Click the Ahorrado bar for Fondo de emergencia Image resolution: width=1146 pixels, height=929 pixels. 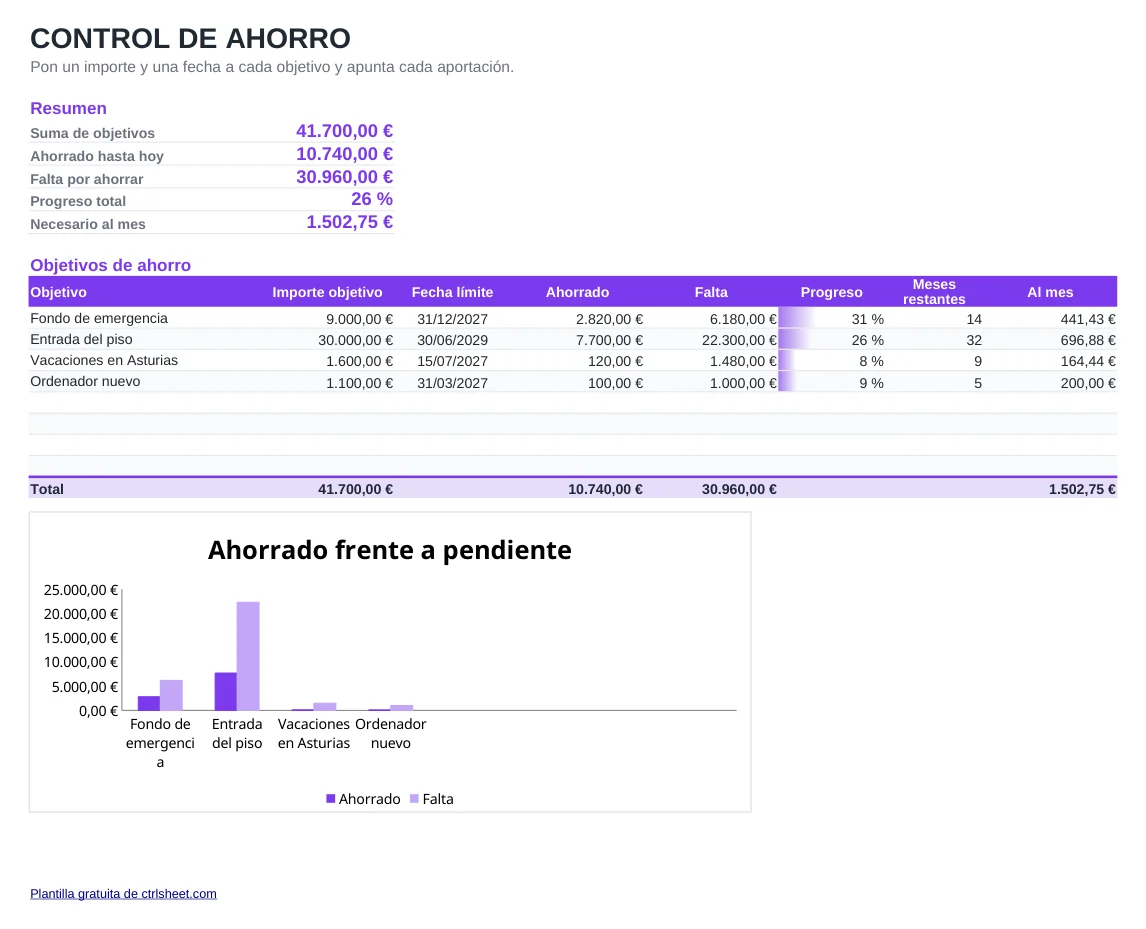pyautogui.click(x=148, y=703)
